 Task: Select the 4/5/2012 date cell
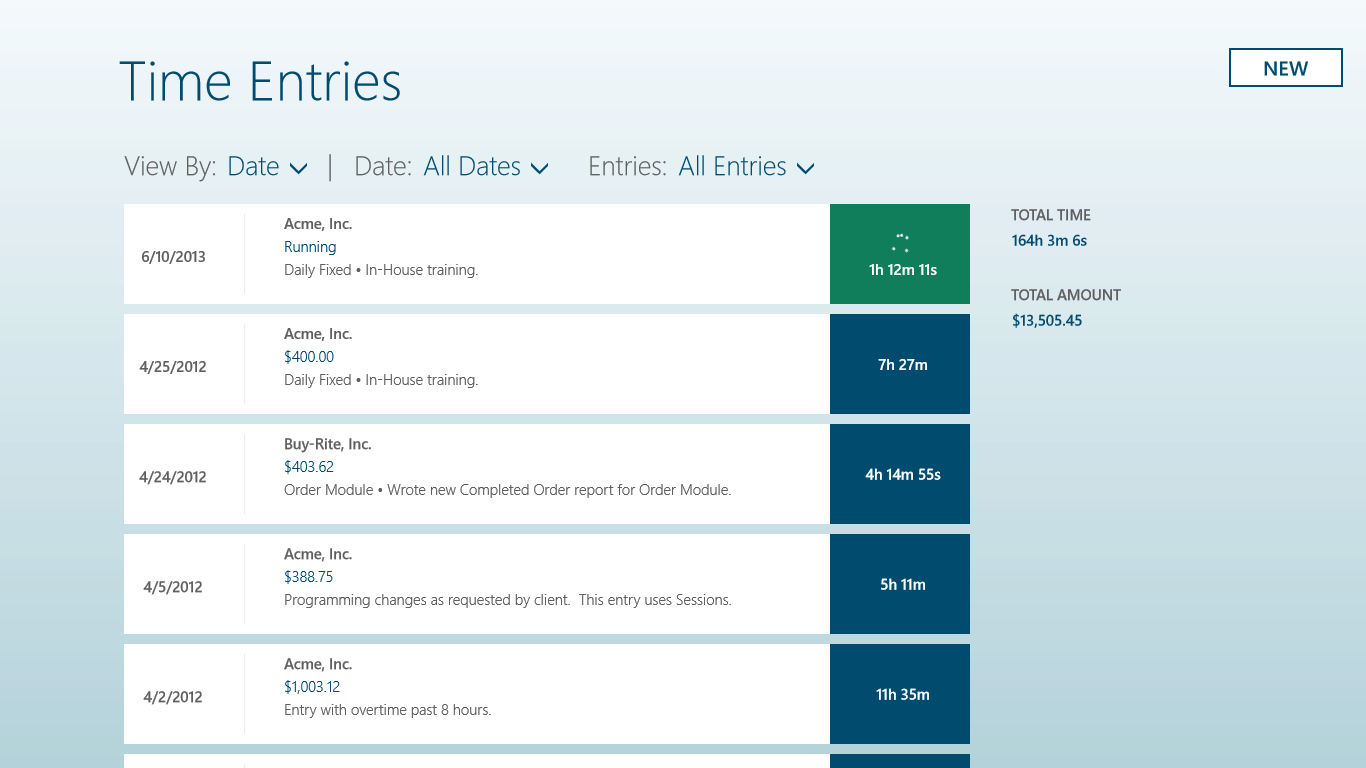(173, 587)
